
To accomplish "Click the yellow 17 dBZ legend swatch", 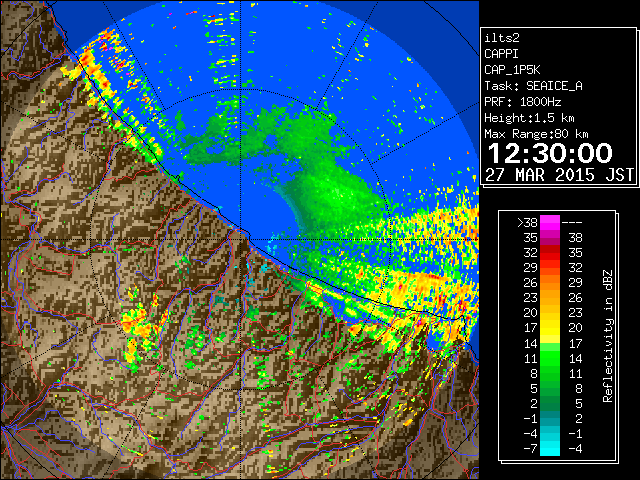I will coord(550,328).
